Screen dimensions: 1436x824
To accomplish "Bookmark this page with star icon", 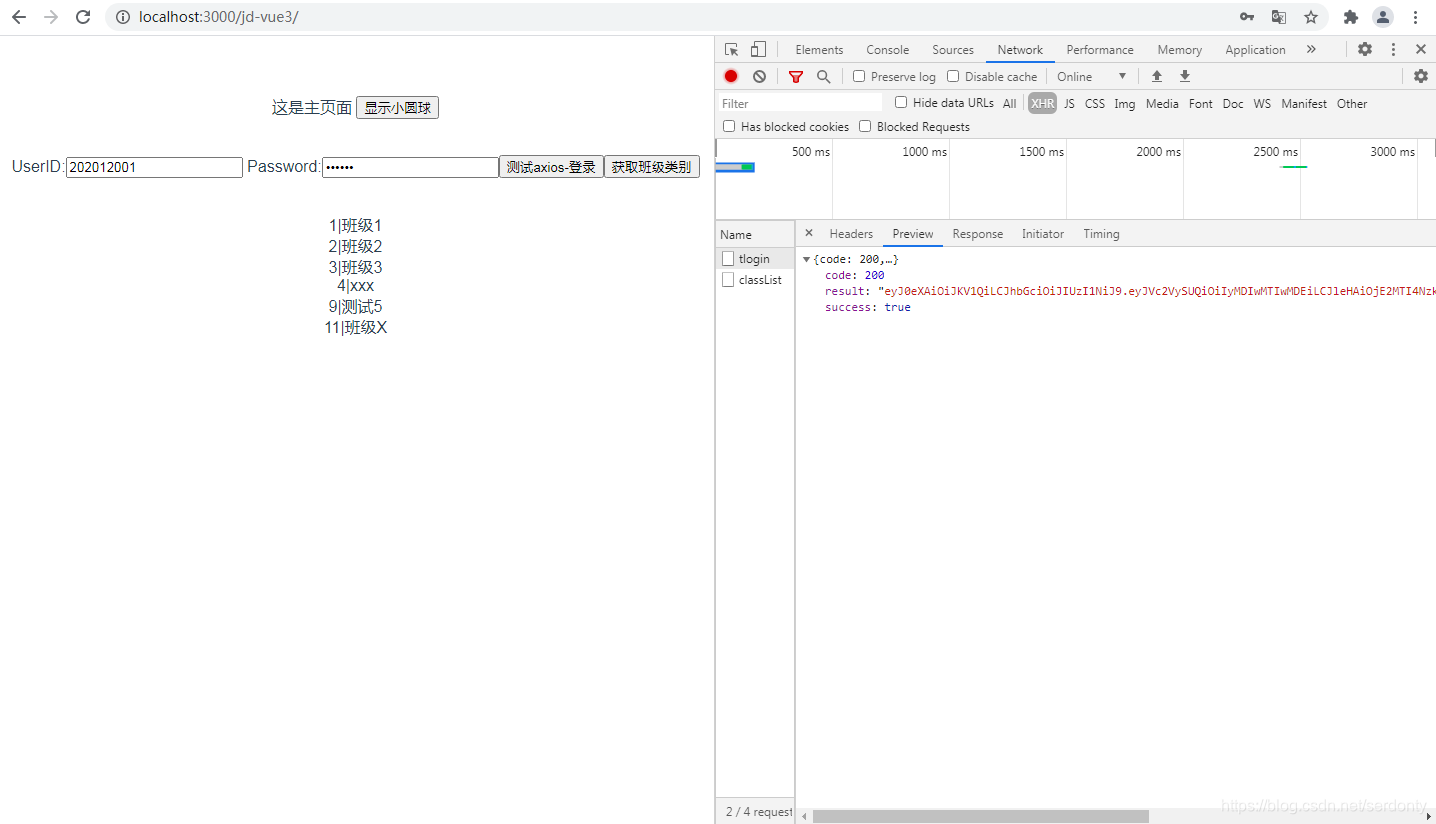I will tap(1311, 17).
